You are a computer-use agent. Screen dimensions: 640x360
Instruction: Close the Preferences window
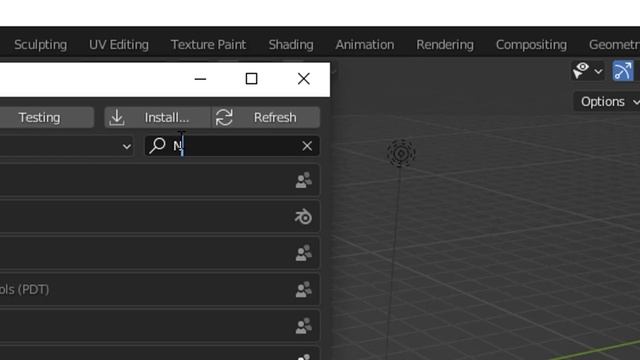(304, 79)
